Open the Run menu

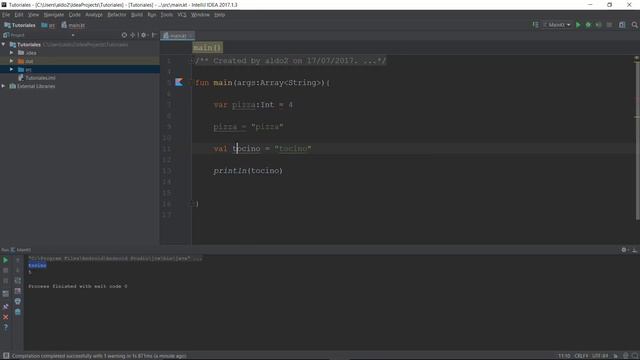[x=151, y=15]
